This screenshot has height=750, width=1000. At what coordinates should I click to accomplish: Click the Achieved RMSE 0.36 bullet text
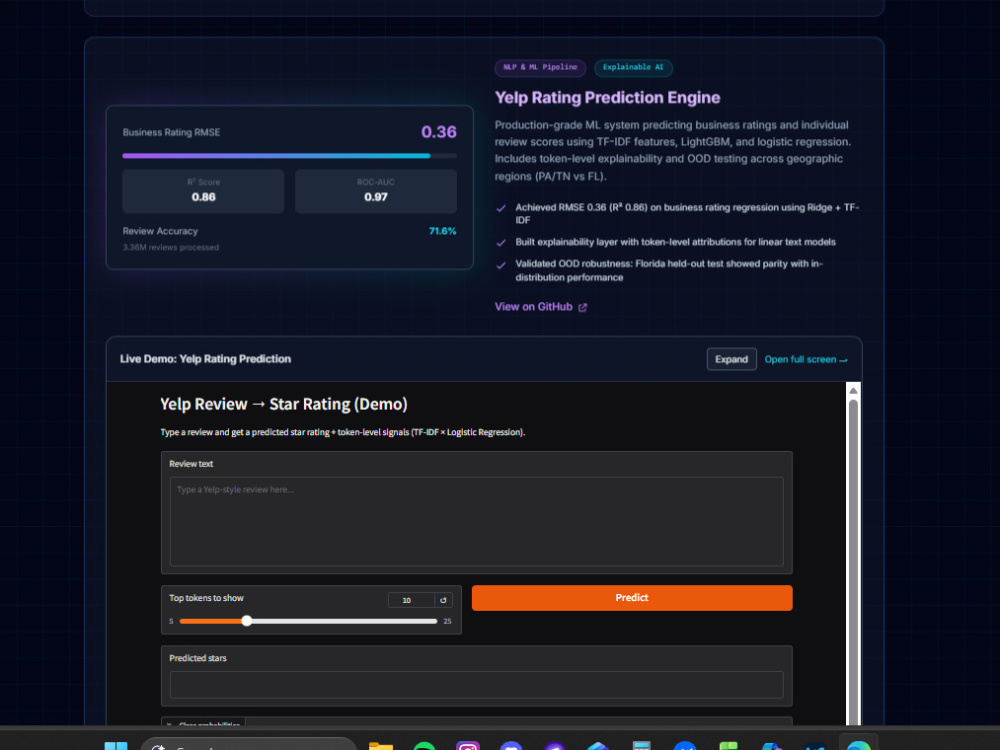(688, 214)
